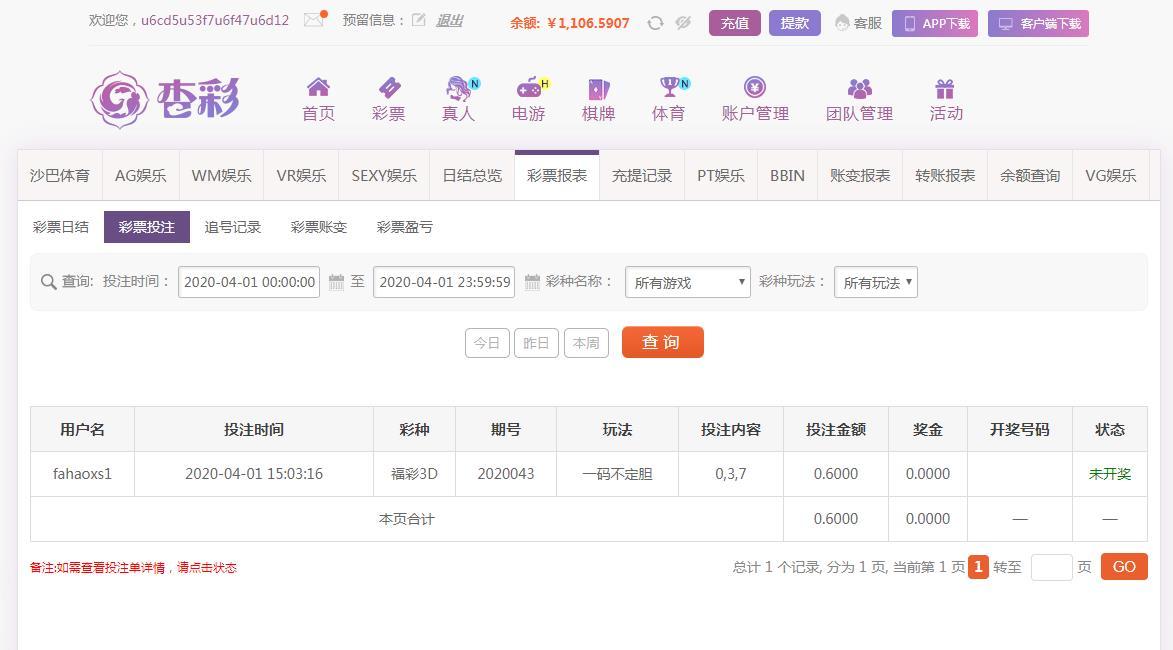The width and height of the screenshot is (1173, 650).
Task: Select 彩票报表 tab
Action: pos(557,176)
